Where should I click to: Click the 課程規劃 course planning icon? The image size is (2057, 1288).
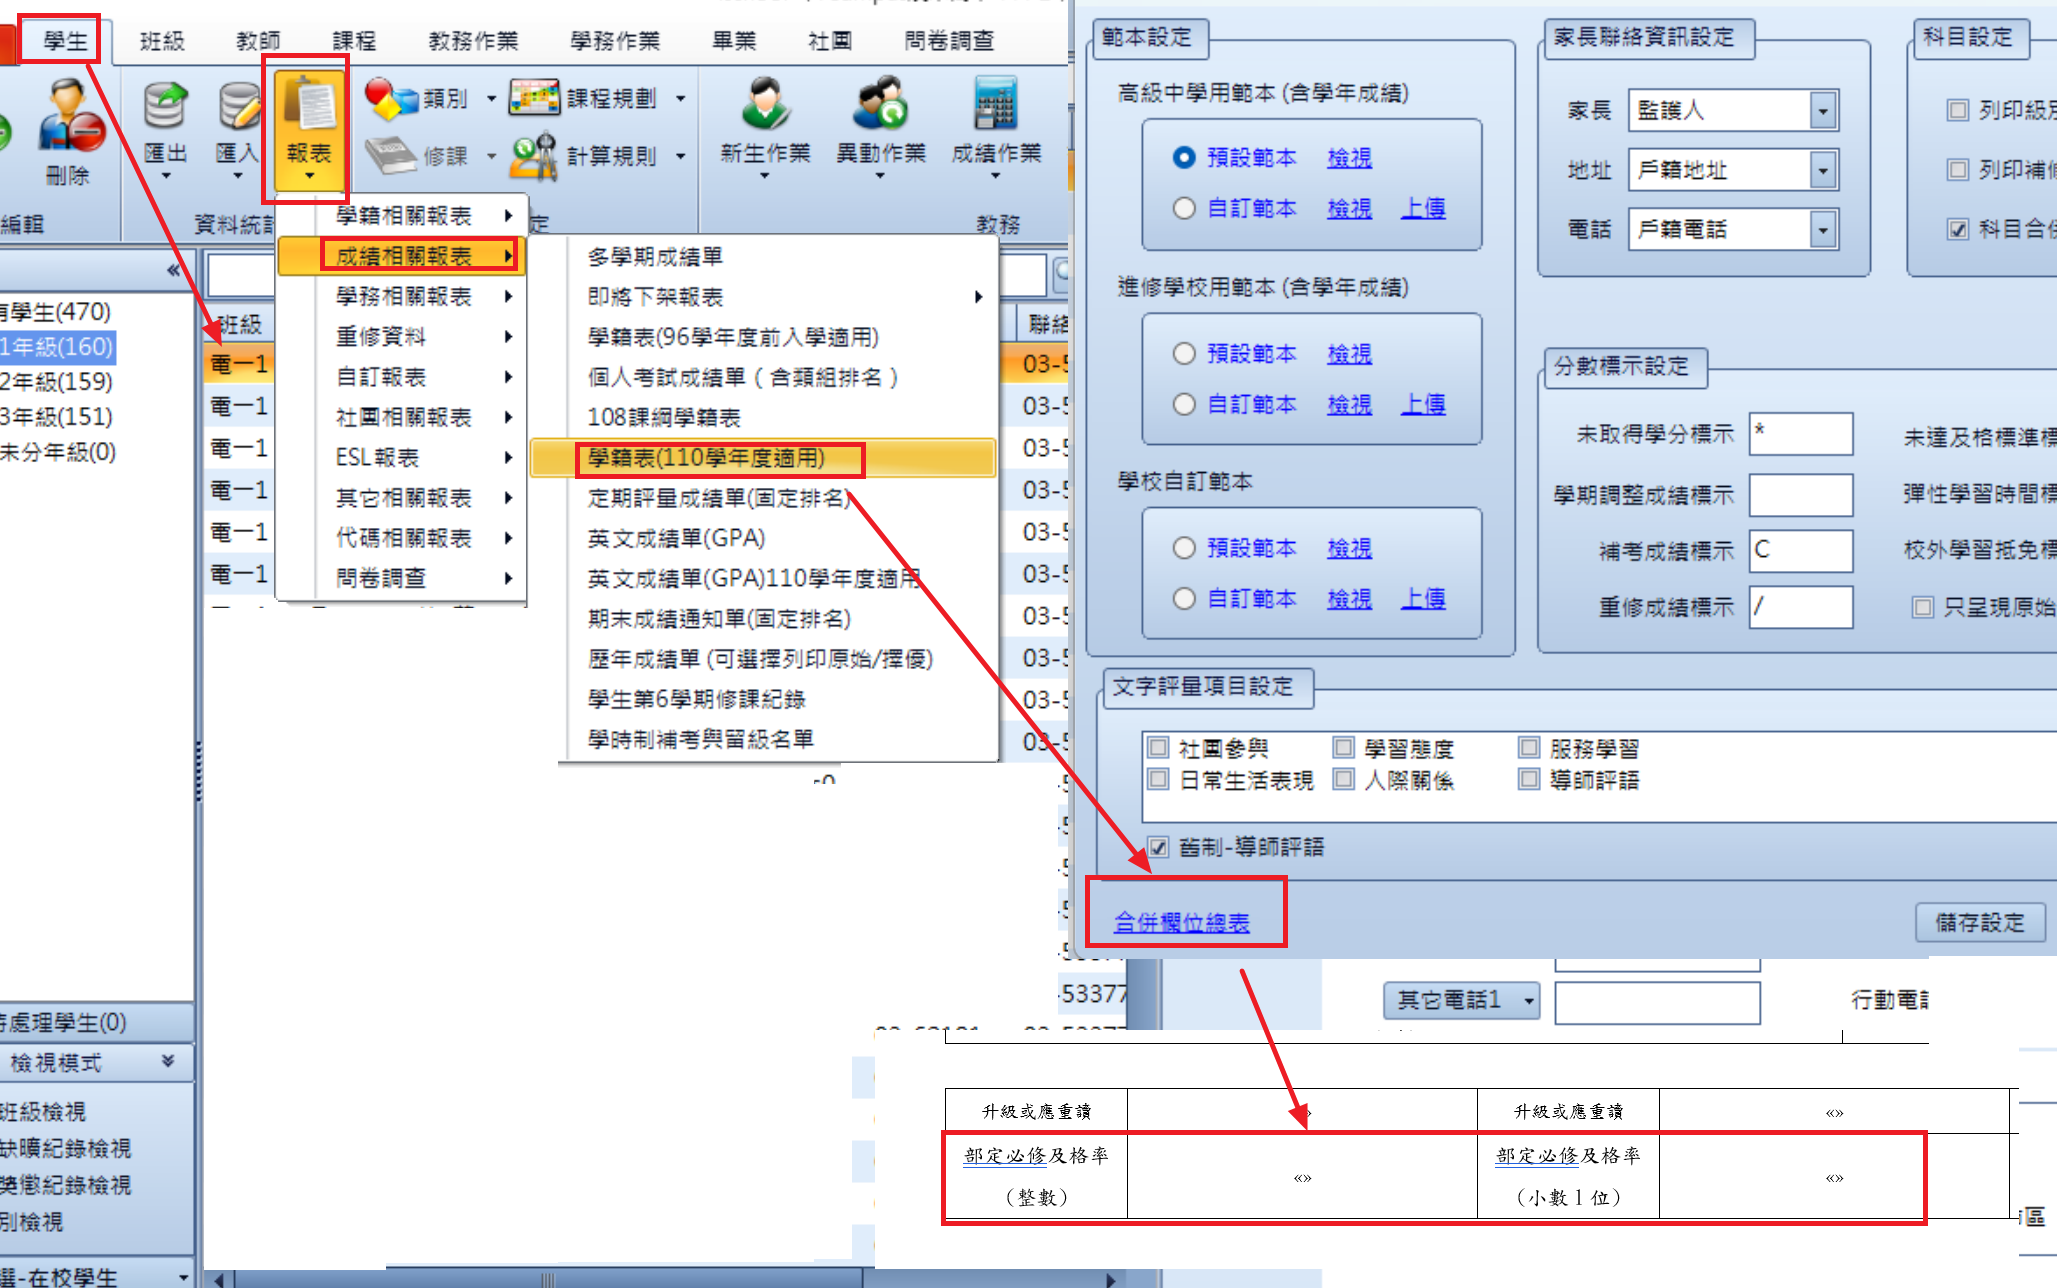[535, 98]
